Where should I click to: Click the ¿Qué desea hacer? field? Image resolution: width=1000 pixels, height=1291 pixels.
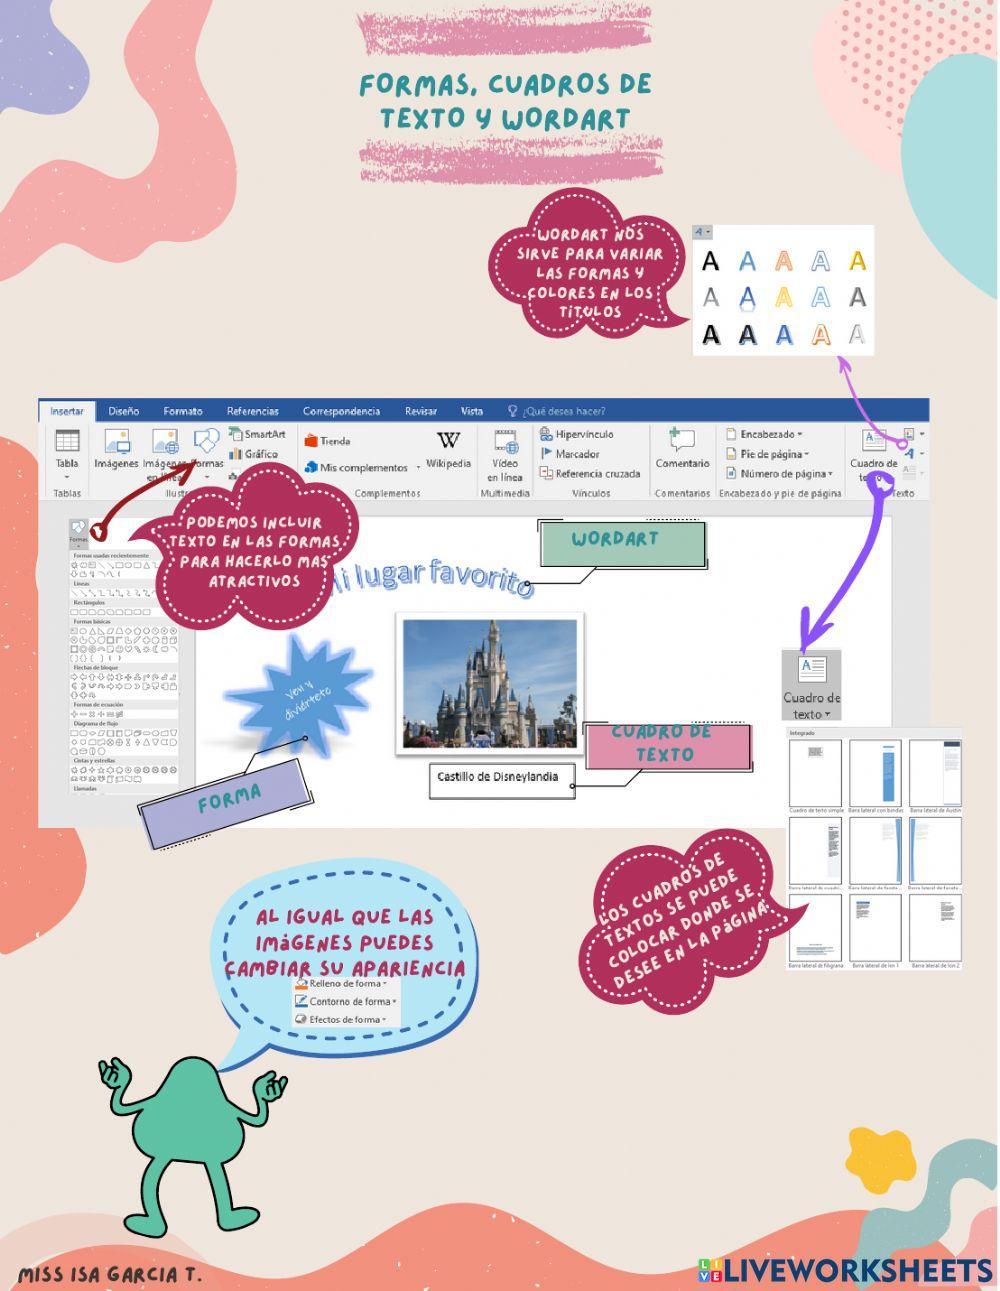click(x=565, y=410)
